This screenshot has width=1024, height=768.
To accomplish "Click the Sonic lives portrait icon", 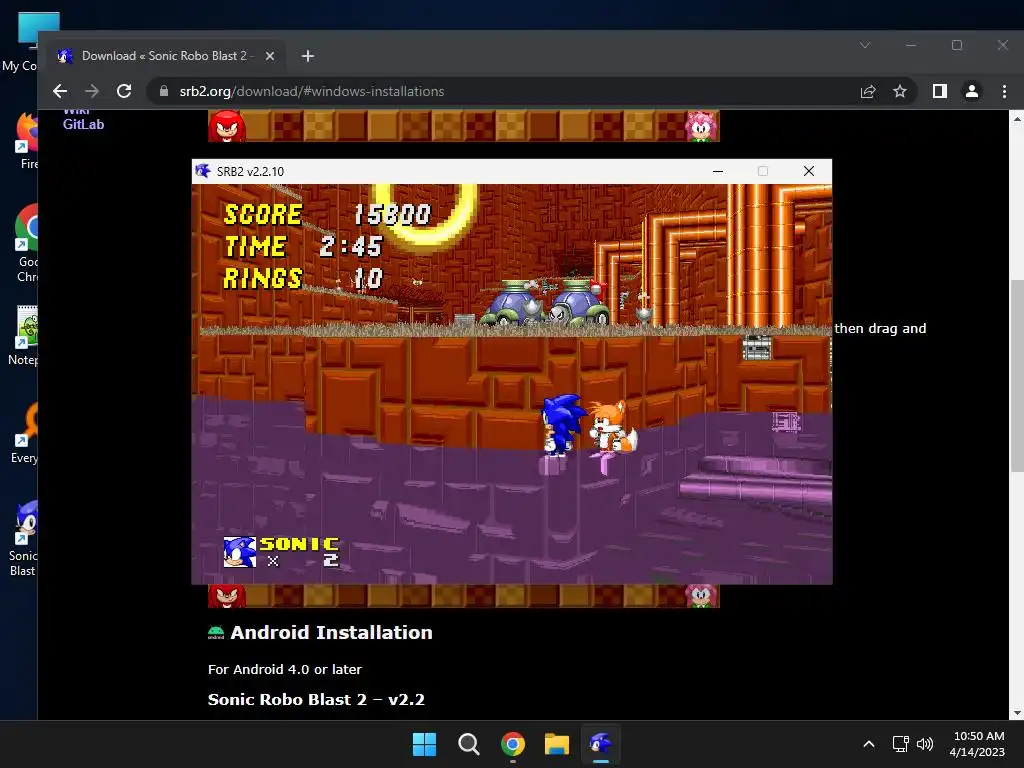I will coord(239,552).
